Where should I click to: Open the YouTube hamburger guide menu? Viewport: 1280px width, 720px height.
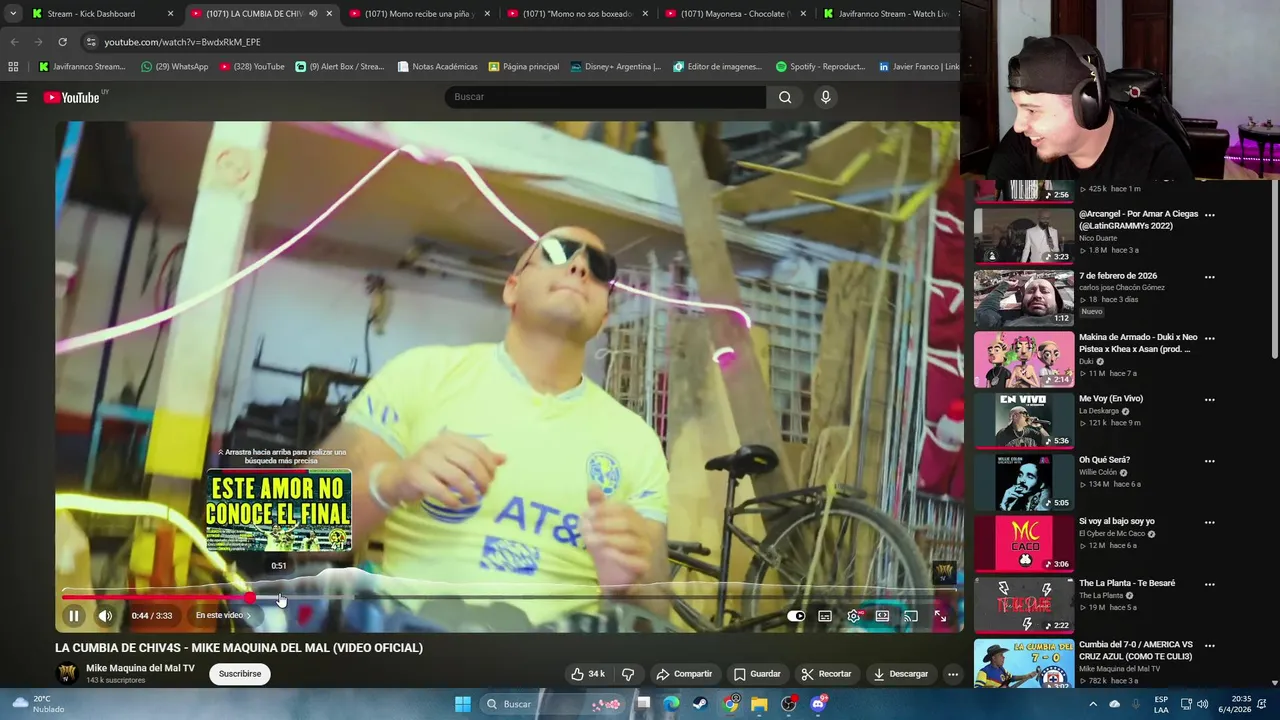21,97
